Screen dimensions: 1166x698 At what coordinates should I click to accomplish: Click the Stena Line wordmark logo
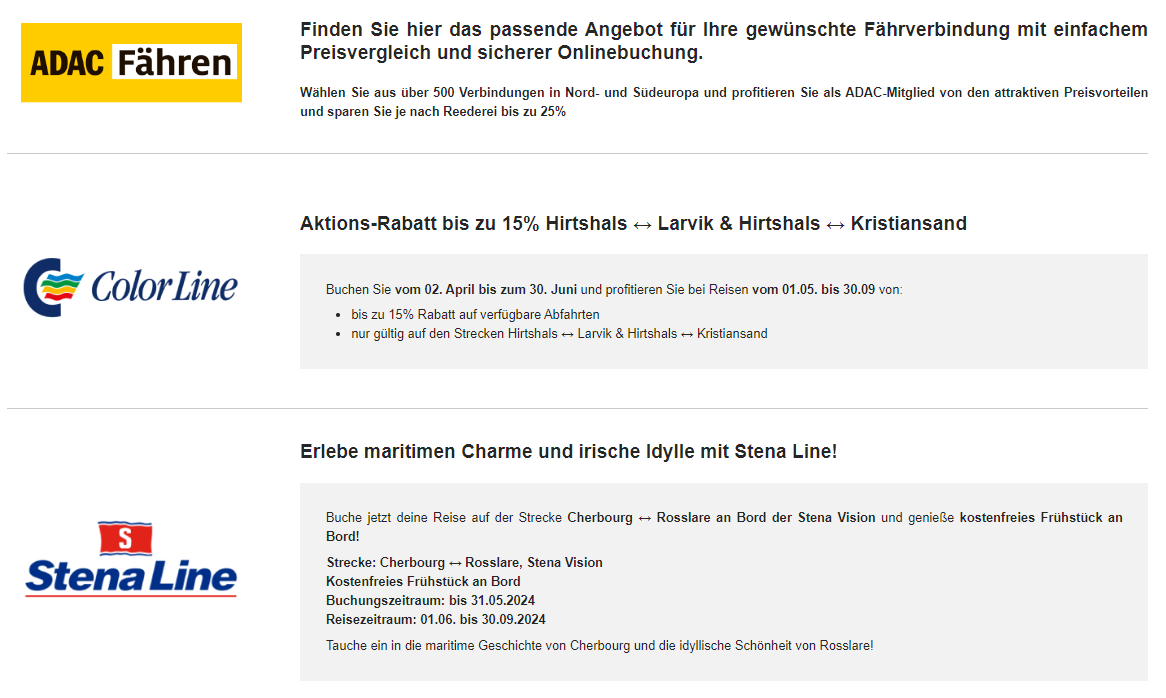point(131,577)
